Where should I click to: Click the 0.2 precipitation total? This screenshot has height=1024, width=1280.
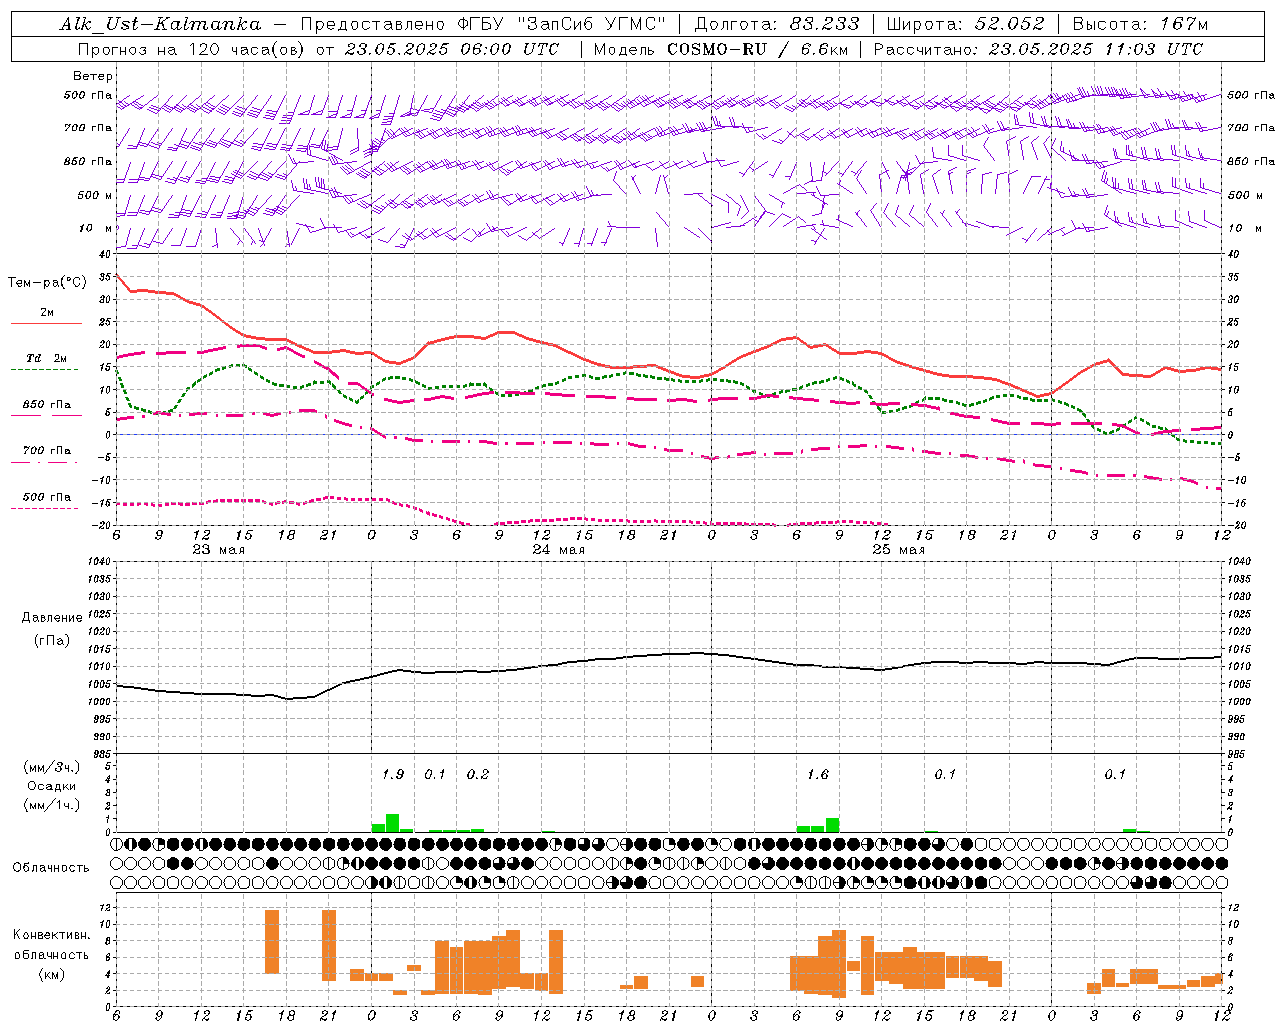(478, 775)
